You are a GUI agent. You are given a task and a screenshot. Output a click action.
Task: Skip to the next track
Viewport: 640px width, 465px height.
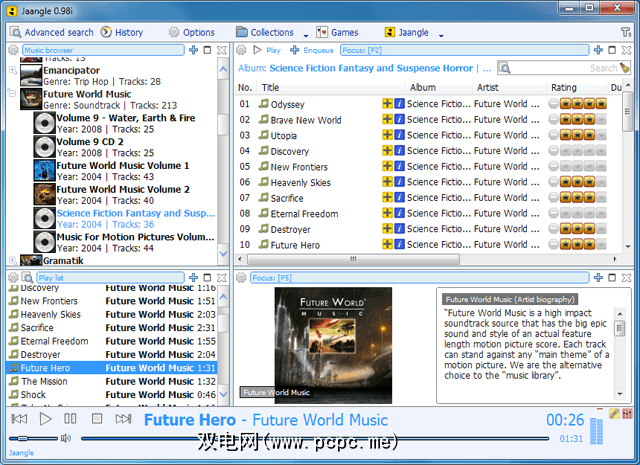pos(123,419)
